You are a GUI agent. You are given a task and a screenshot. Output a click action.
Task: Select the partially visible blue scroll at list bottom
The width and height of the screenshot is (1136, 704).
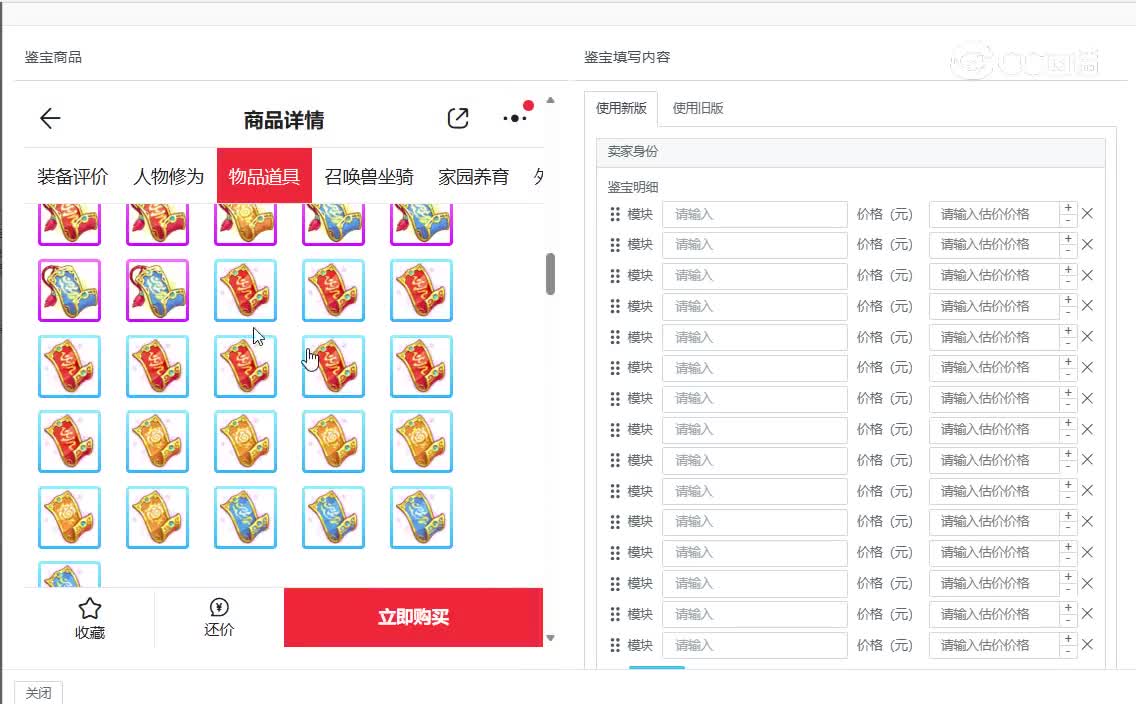pyautogui.click(x=70, y=574)
